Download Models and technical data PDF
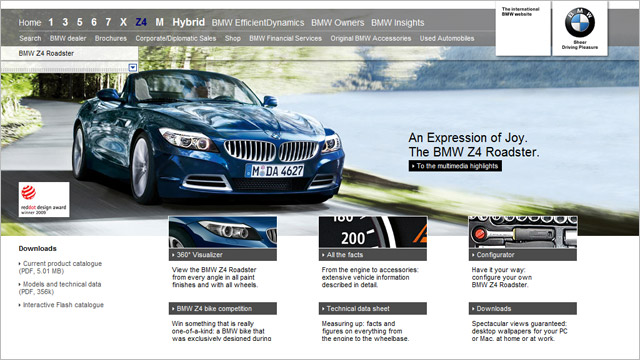This screenshot has width=640, height=360. [x=60, y=288]
